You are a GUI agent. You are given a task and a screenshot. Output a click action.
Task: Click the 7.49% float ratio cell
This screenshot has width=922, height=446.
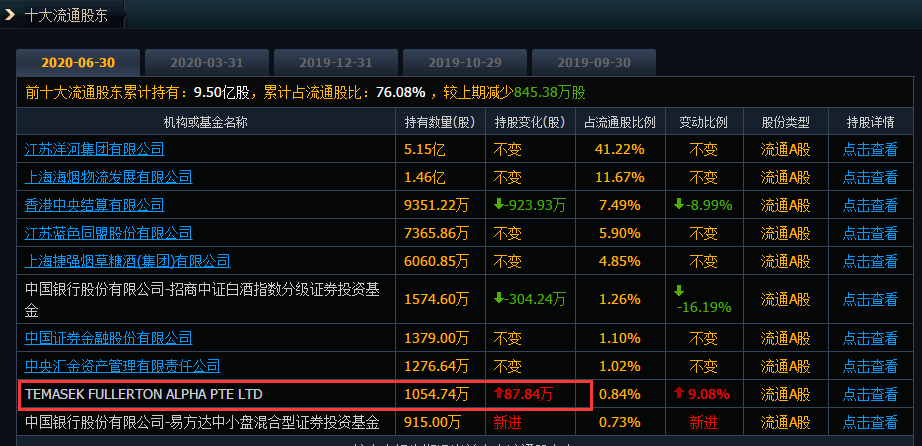pos(620,205)
